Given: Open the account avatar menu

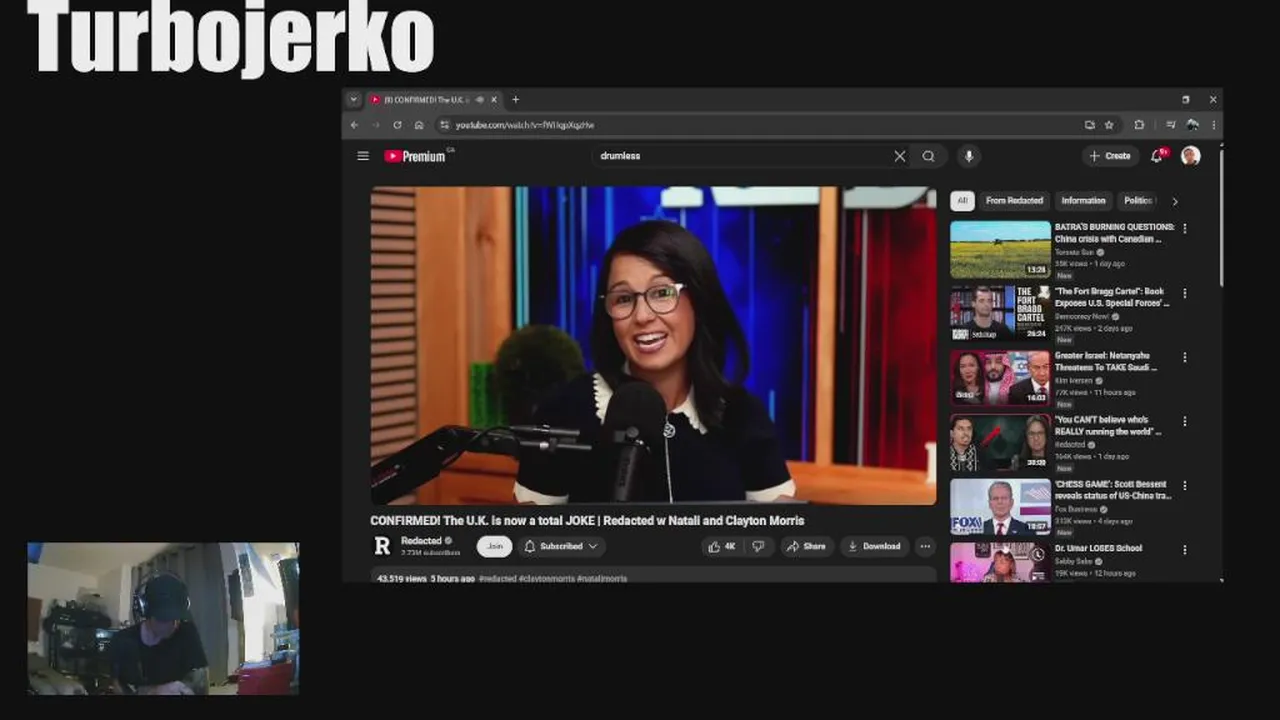Looking at the screenshot, I should [x=1190, y=156].
